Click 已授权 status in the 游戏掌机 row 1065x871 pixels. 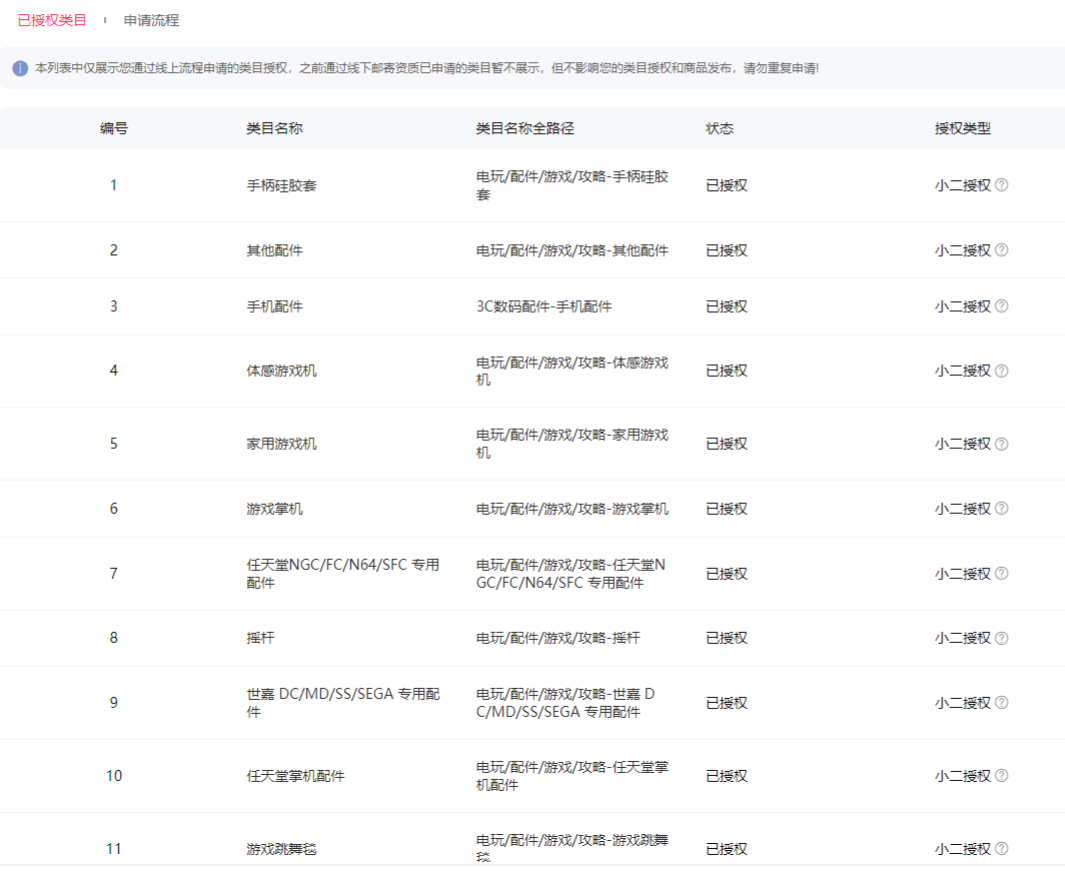[x=726, y=509]
